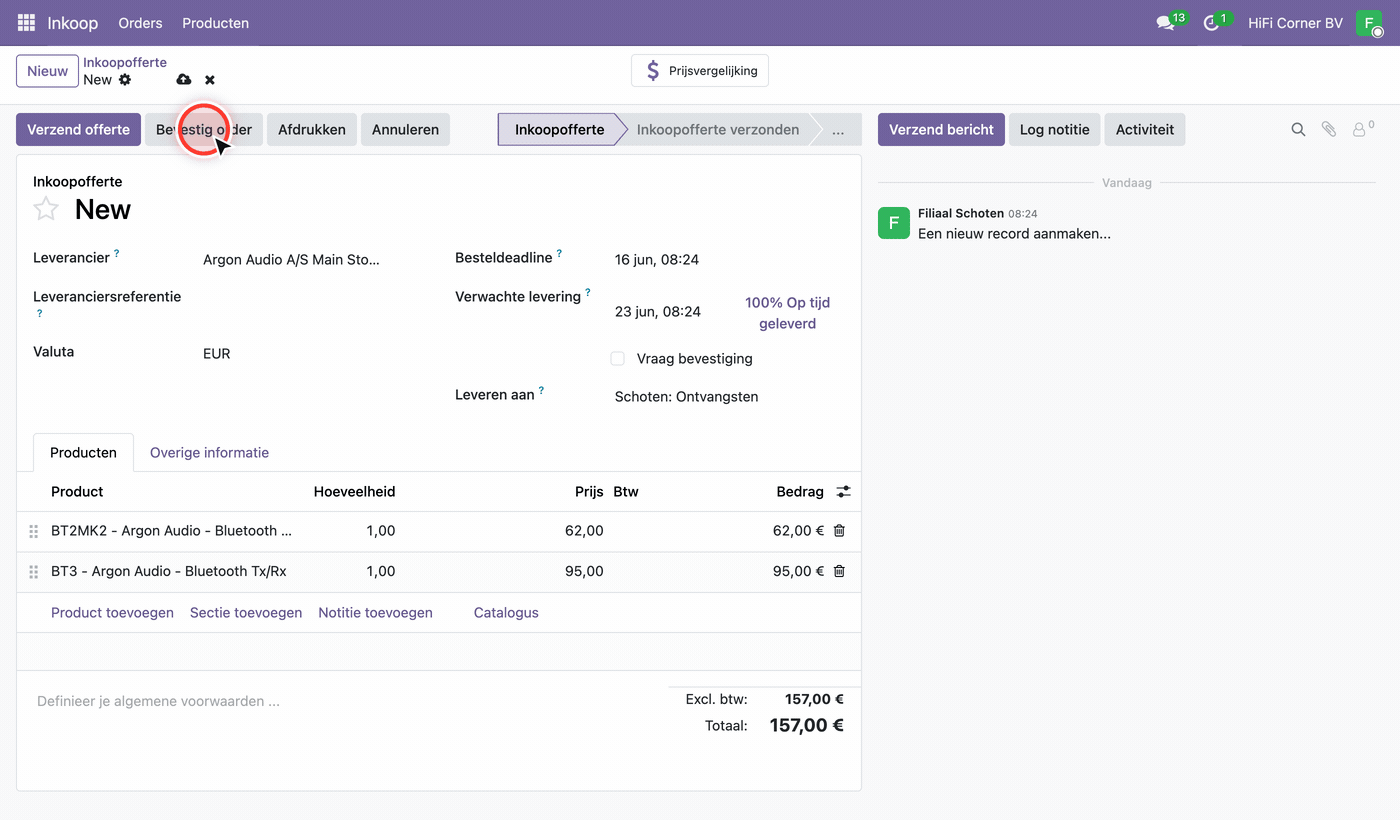Switch to the Overige informatie tab
This screenshot has height=820, width=1400.
coord(209,453)
